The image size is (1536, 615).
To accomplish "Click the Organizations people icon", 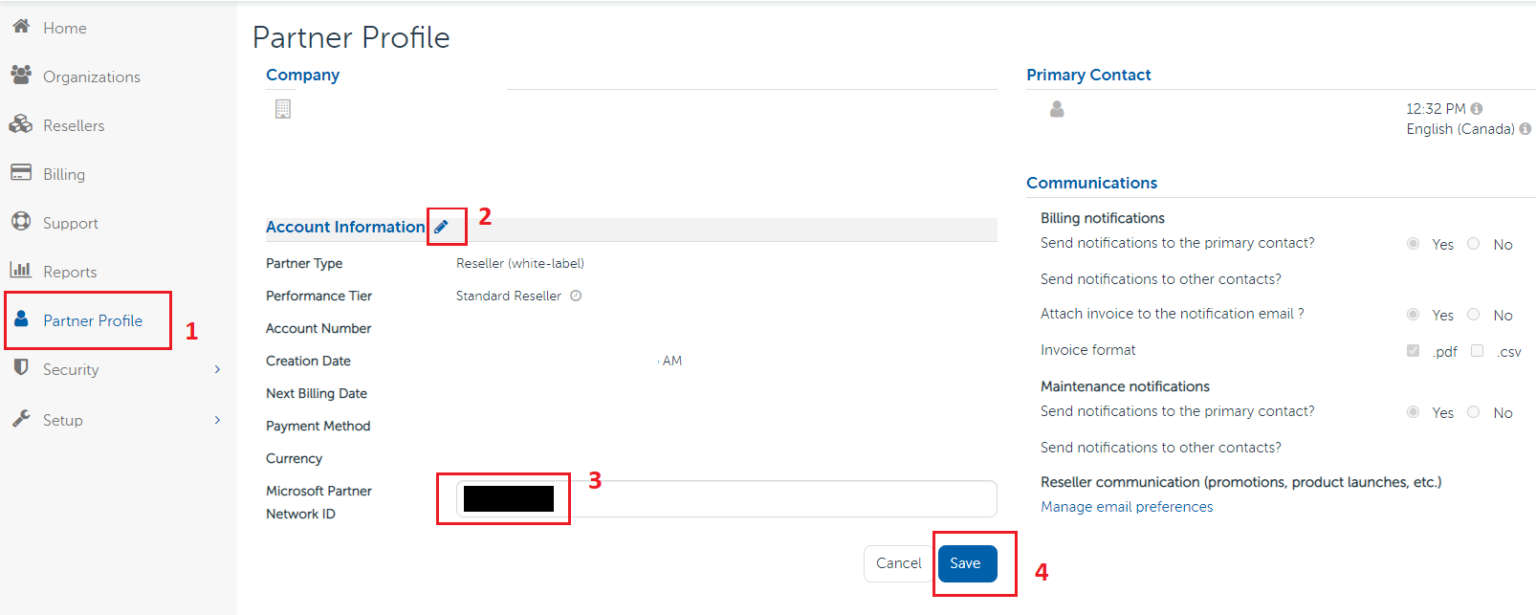I will [20, 76].
